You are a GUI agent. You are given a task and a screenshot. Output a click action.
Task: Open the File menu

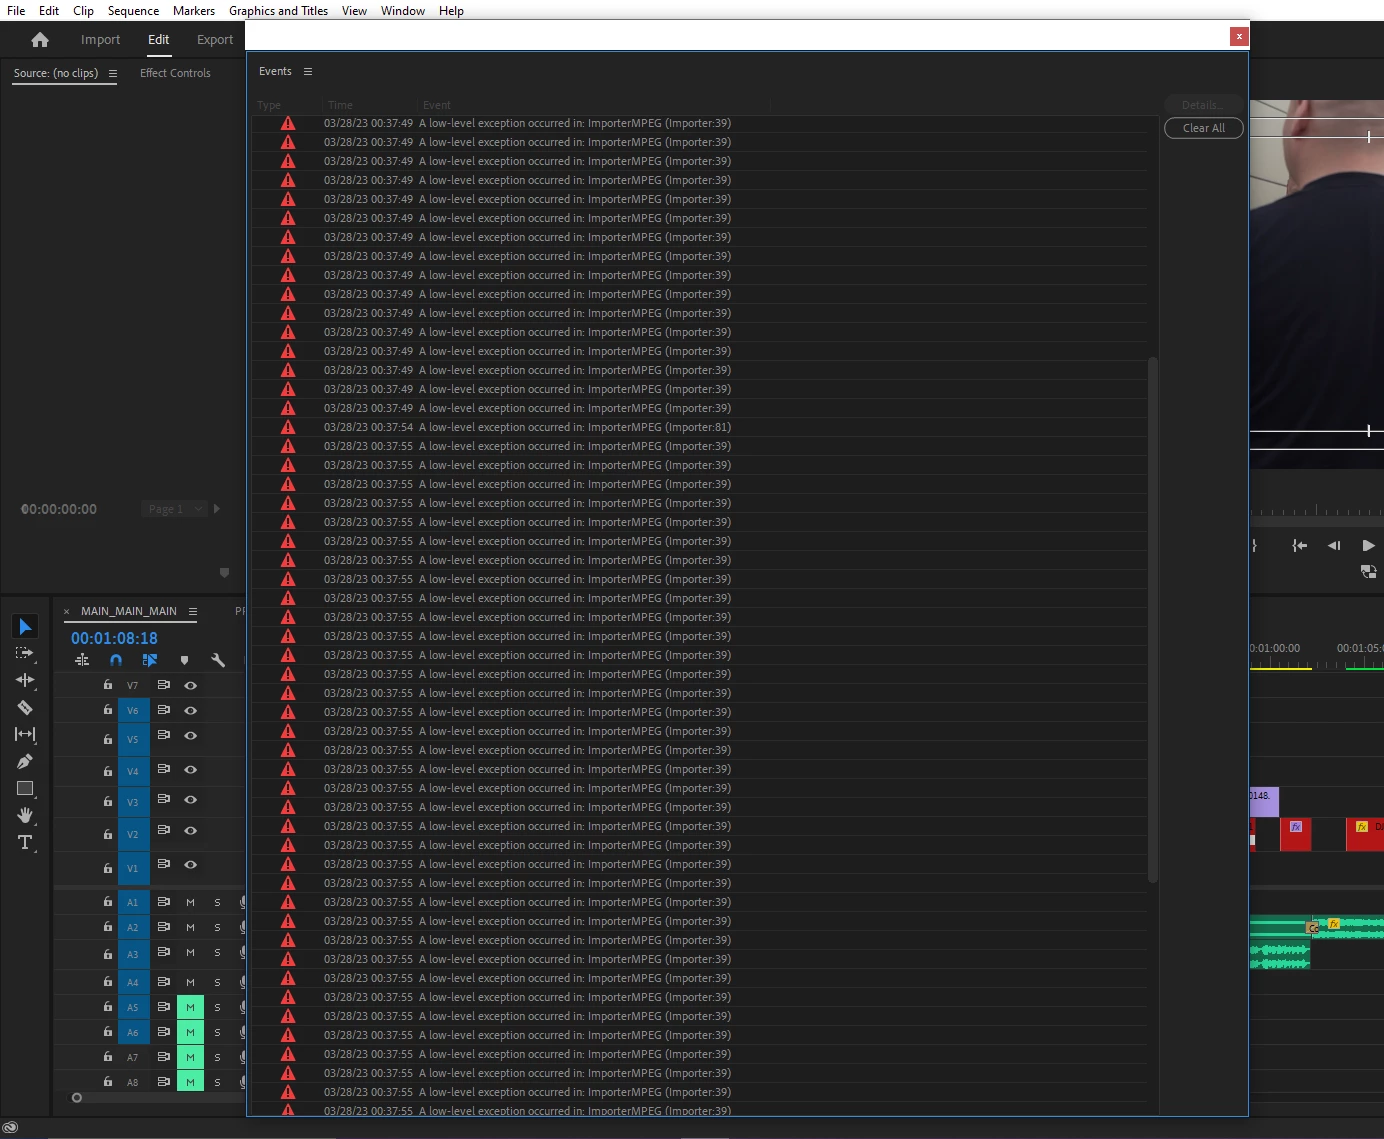pyautogui.click(x=16, y=11)
